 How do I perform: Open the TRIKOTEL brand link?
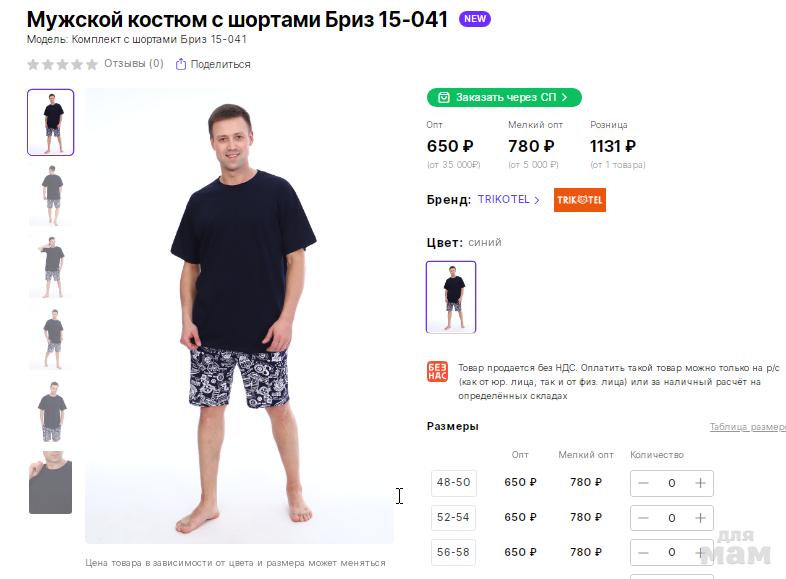point(508,200)
